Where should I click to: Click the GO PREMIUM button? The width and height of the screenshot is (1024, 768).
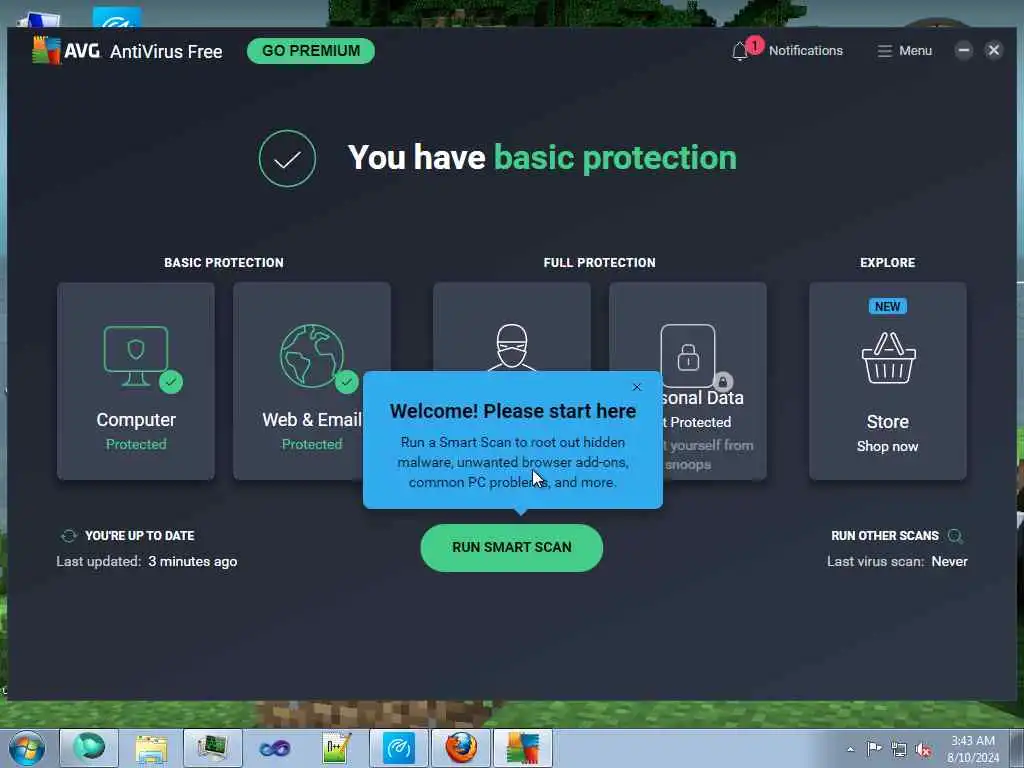point(311,51)
